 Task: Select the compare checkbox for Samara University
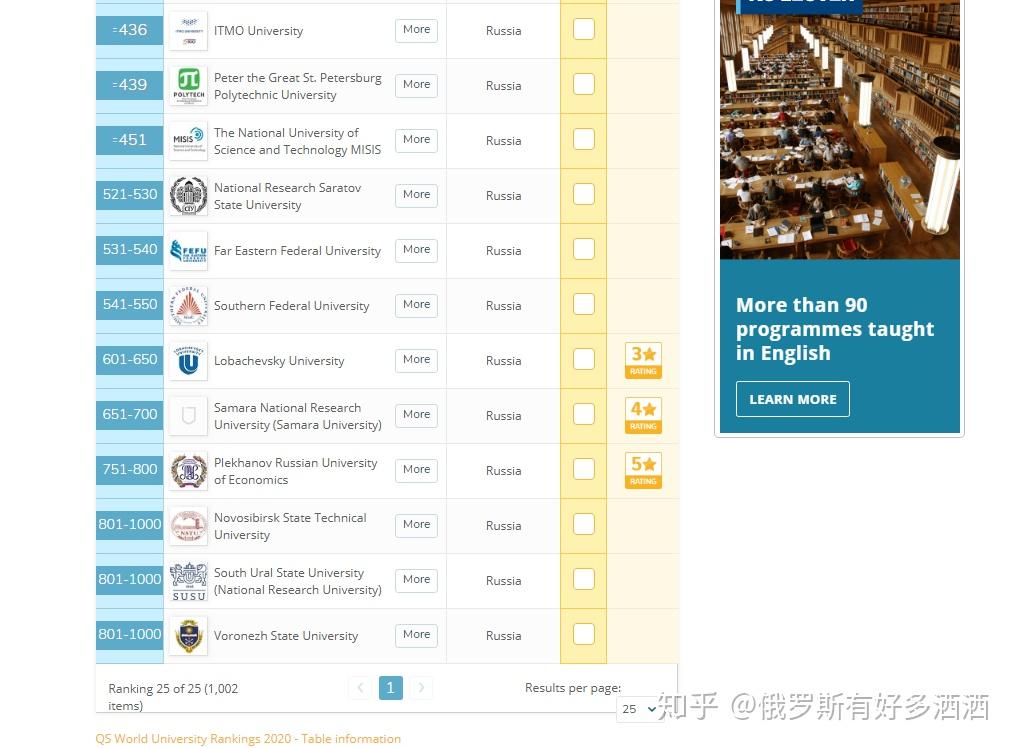pyautogui.click(x=584, y=414)
